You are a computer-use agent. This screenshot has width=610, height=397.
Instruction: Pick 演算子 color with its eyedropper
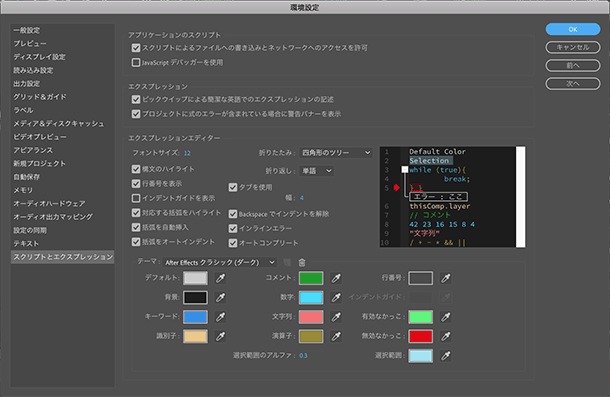(336, 336)
